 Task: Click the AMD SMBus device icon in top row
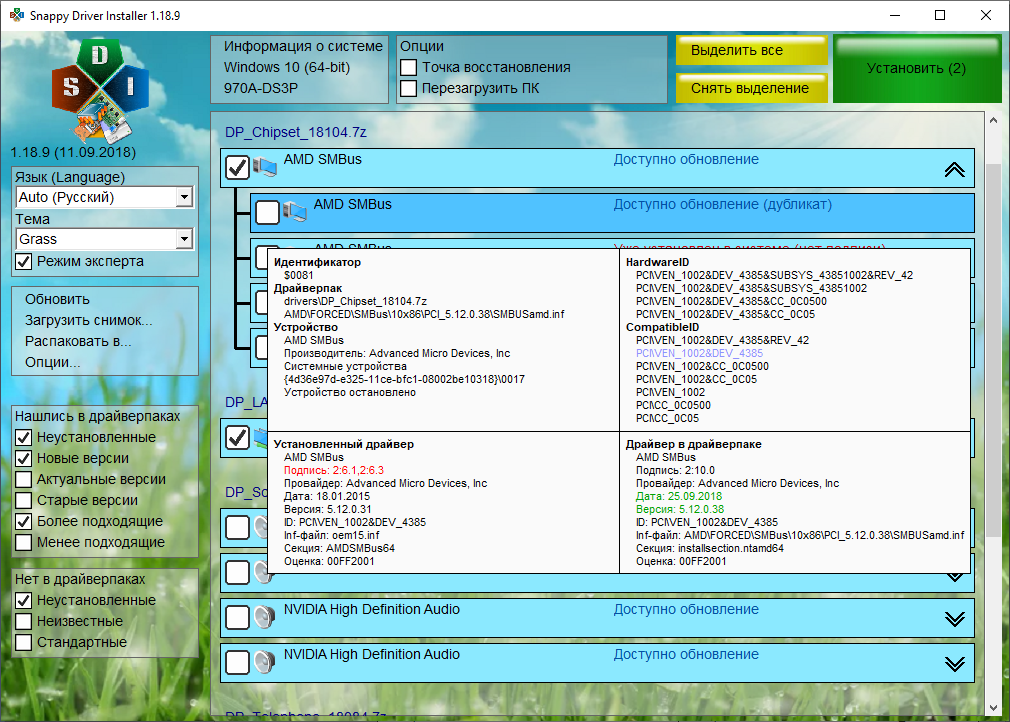click(x=265, y=167)
